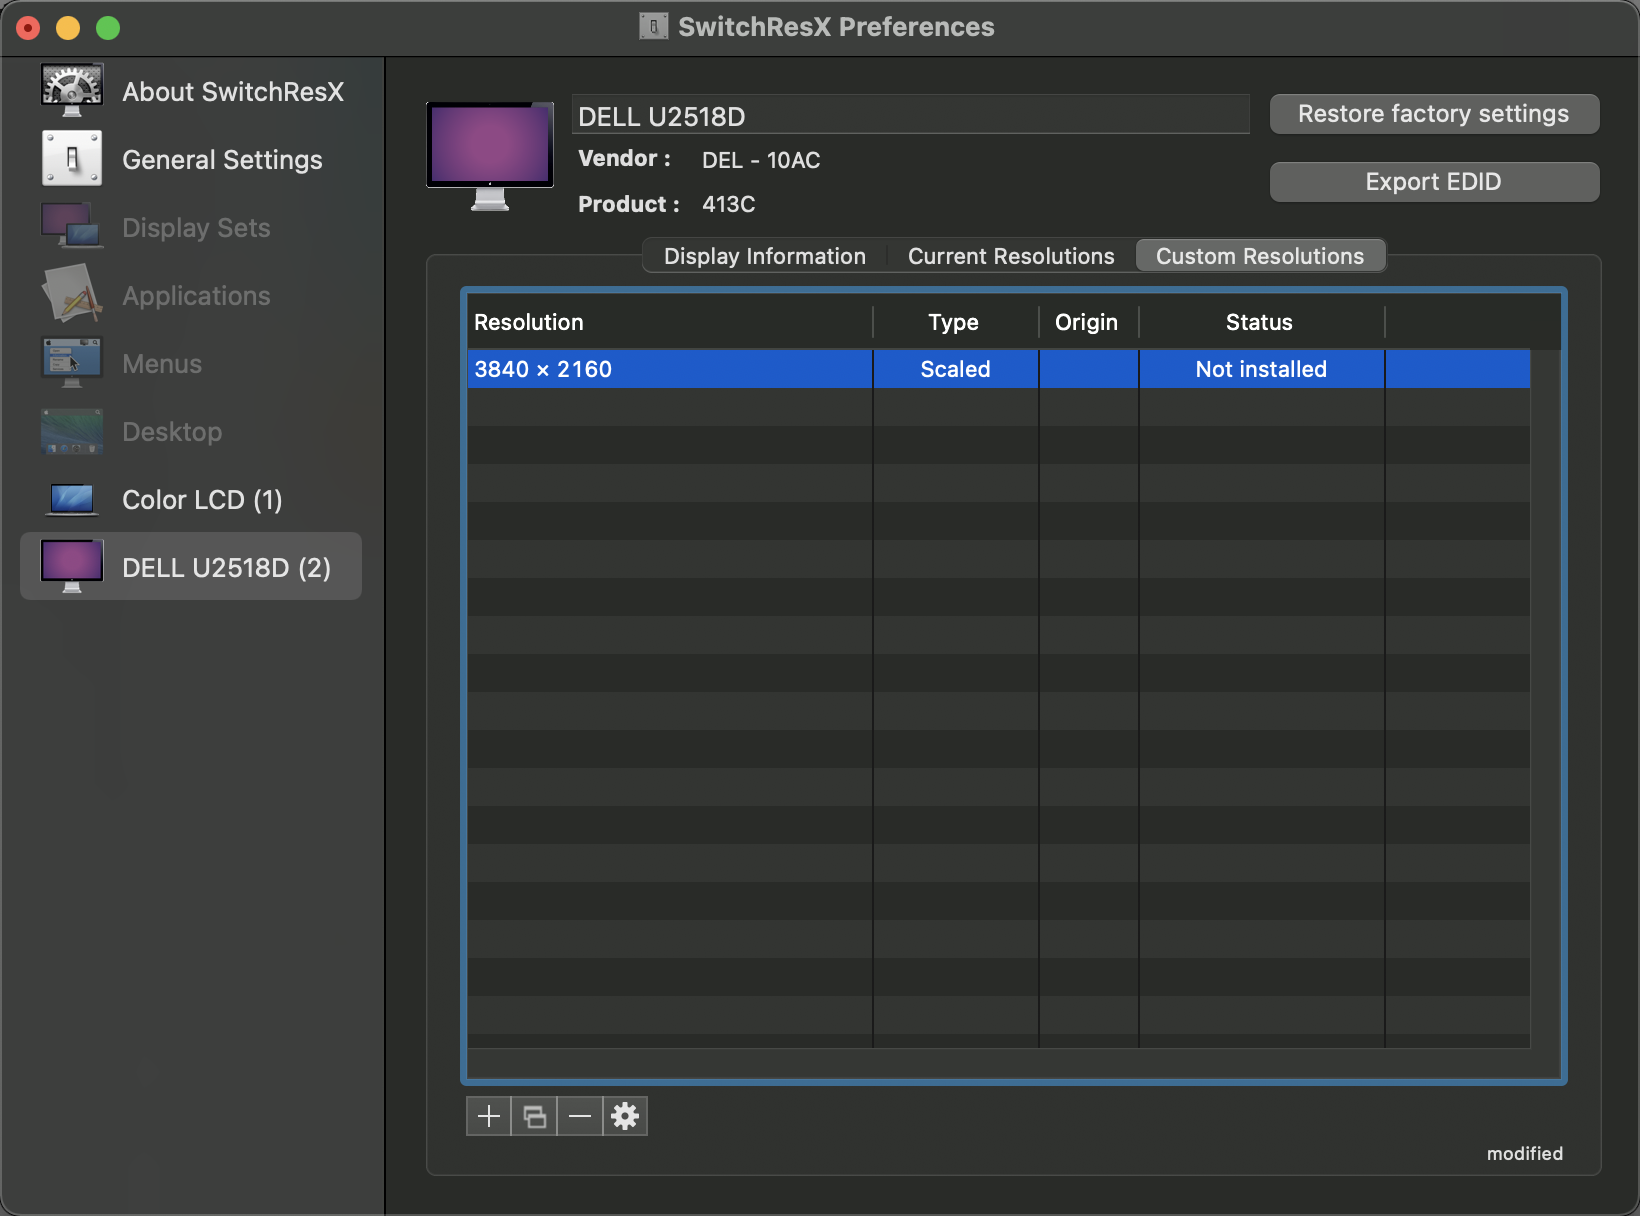Select DELL U2518D (2) sidebar label
Screen dimensions: 1640x1216
pyautogui.click(x=226, y=568)
